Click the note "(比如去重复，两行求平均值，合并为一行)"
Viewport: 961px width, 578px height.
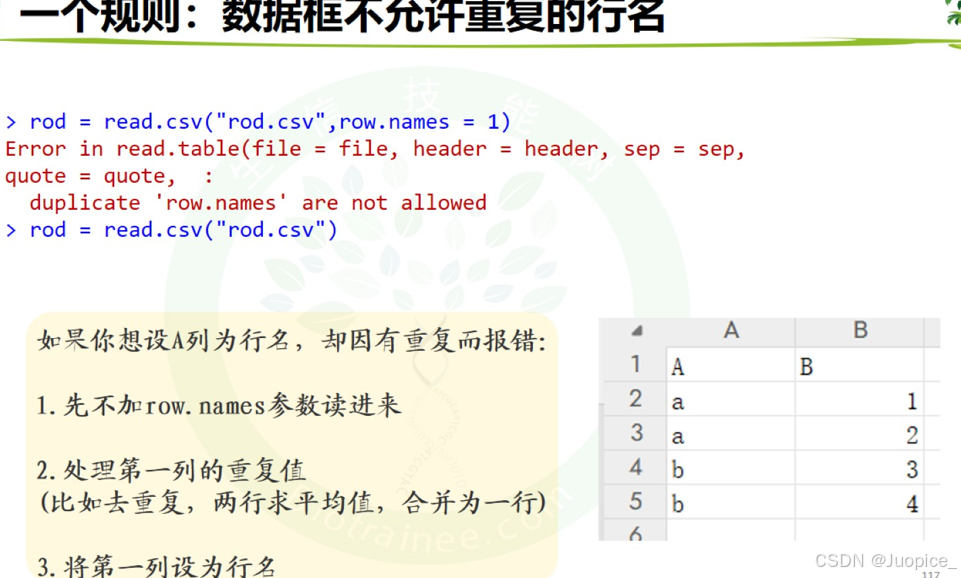pyautogui.click(x=292, y=503)
